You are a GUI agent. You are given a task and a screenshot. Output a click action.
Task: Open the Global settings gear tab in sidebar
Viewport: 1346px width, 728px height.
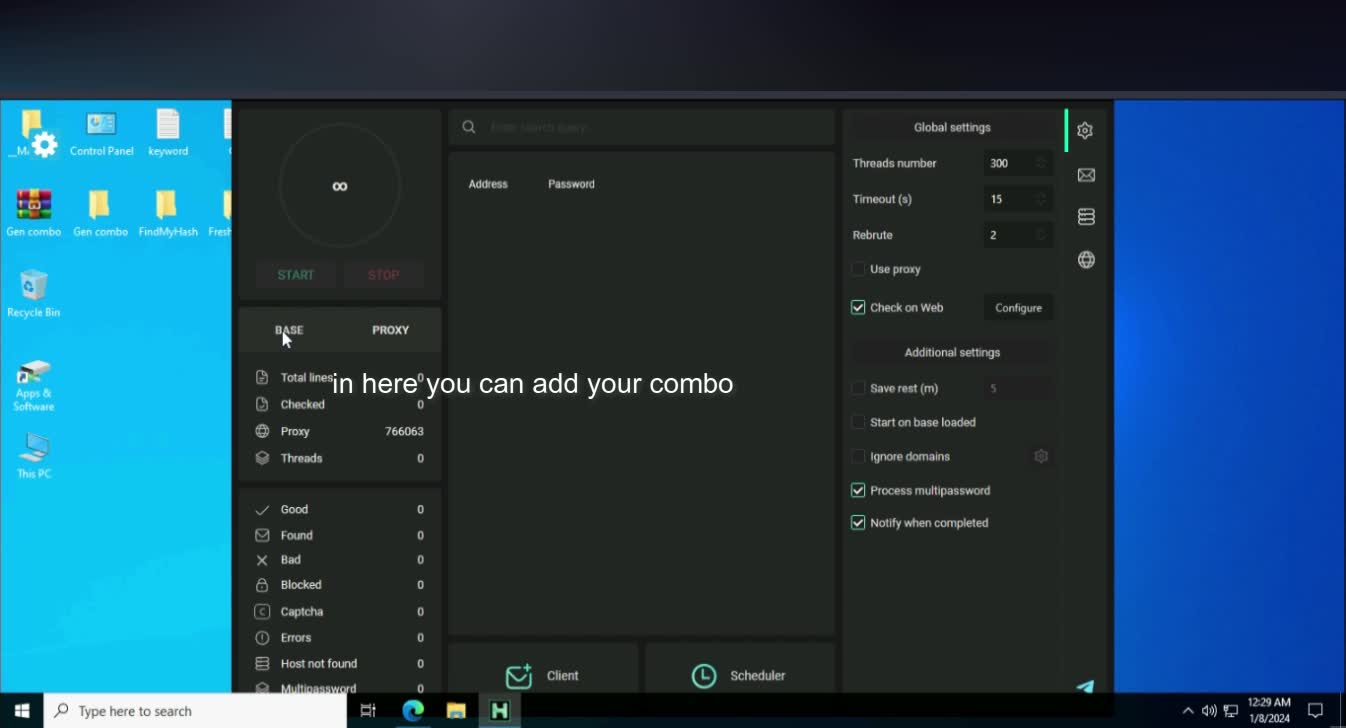1085,131
